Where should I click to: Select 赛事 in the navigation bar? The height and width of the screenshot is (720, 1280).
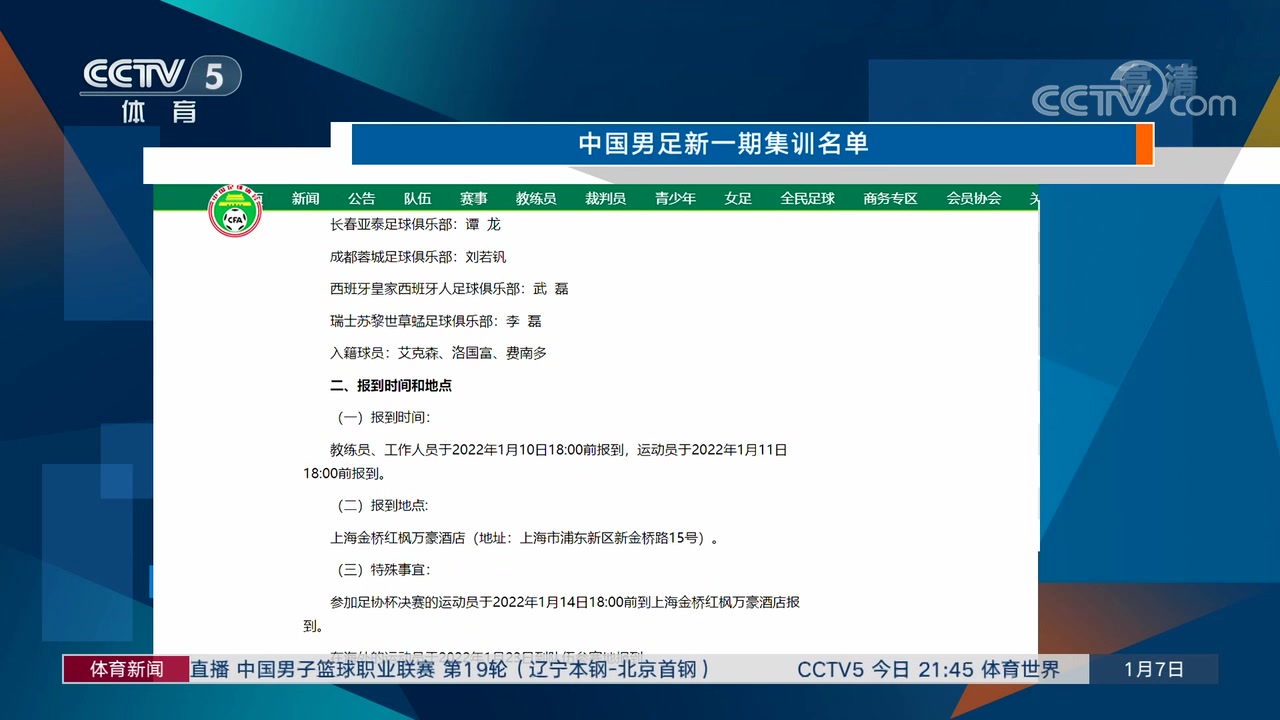coord(474,198)
